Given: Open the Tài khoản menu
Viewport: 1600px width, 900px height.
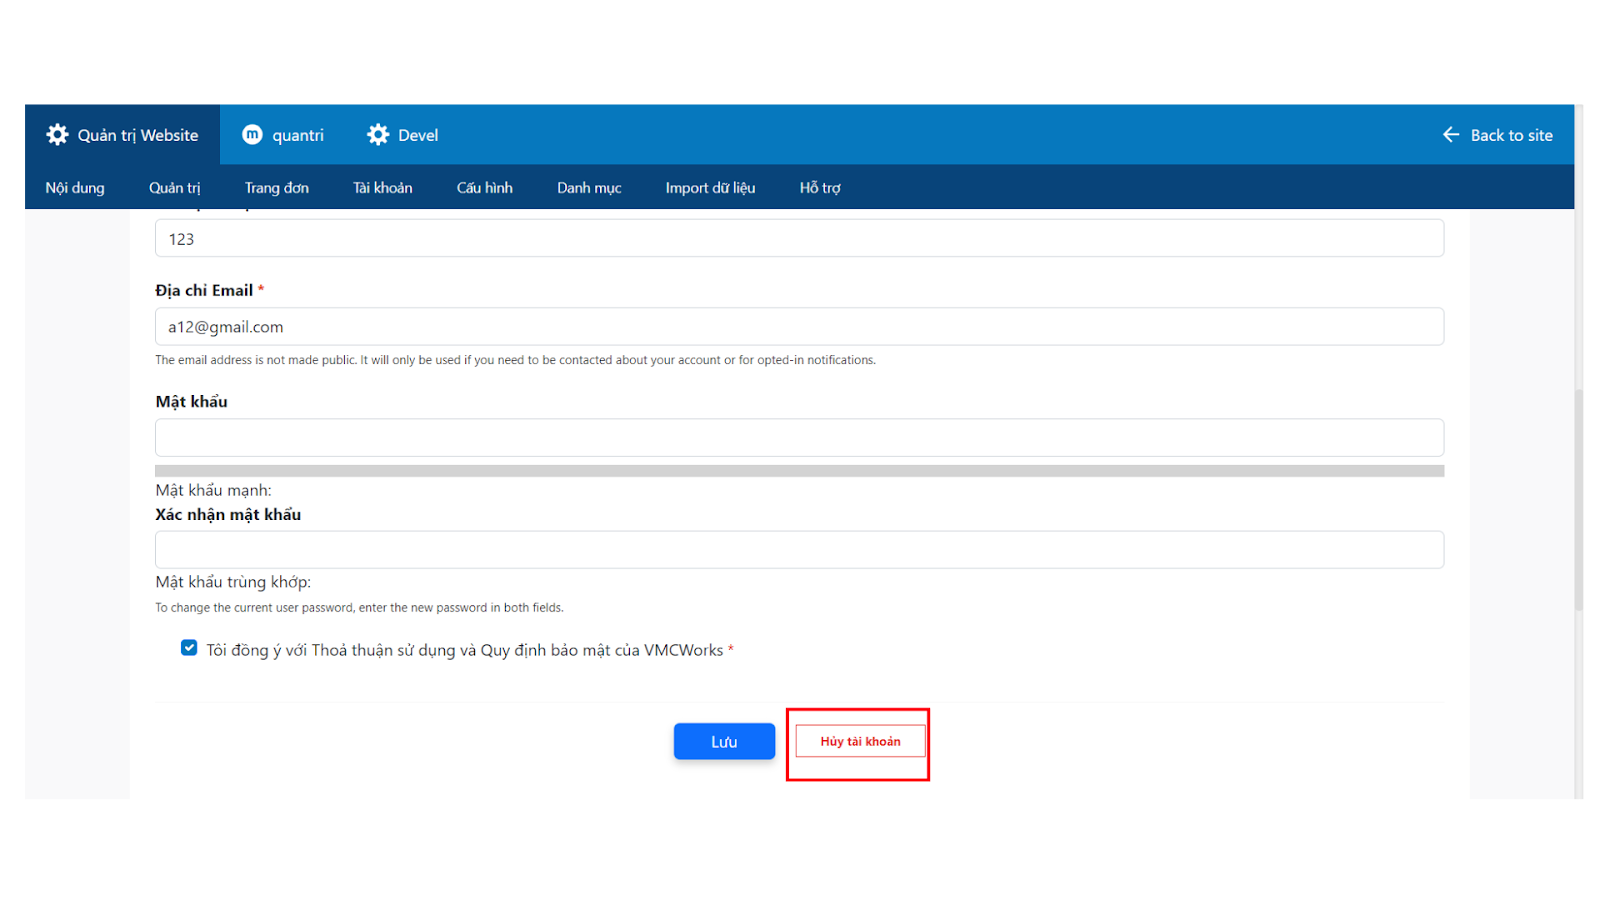Looking at the screenshot, I should pos(383,188).
